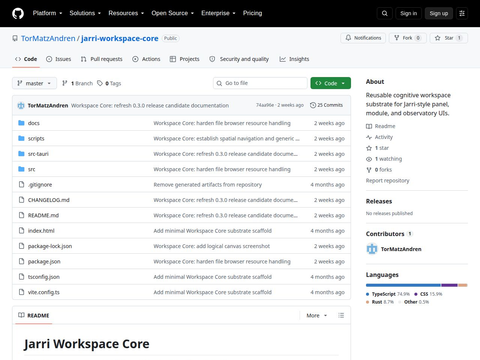
Task: View the 25 Commits history
Action: pos(326,105)
